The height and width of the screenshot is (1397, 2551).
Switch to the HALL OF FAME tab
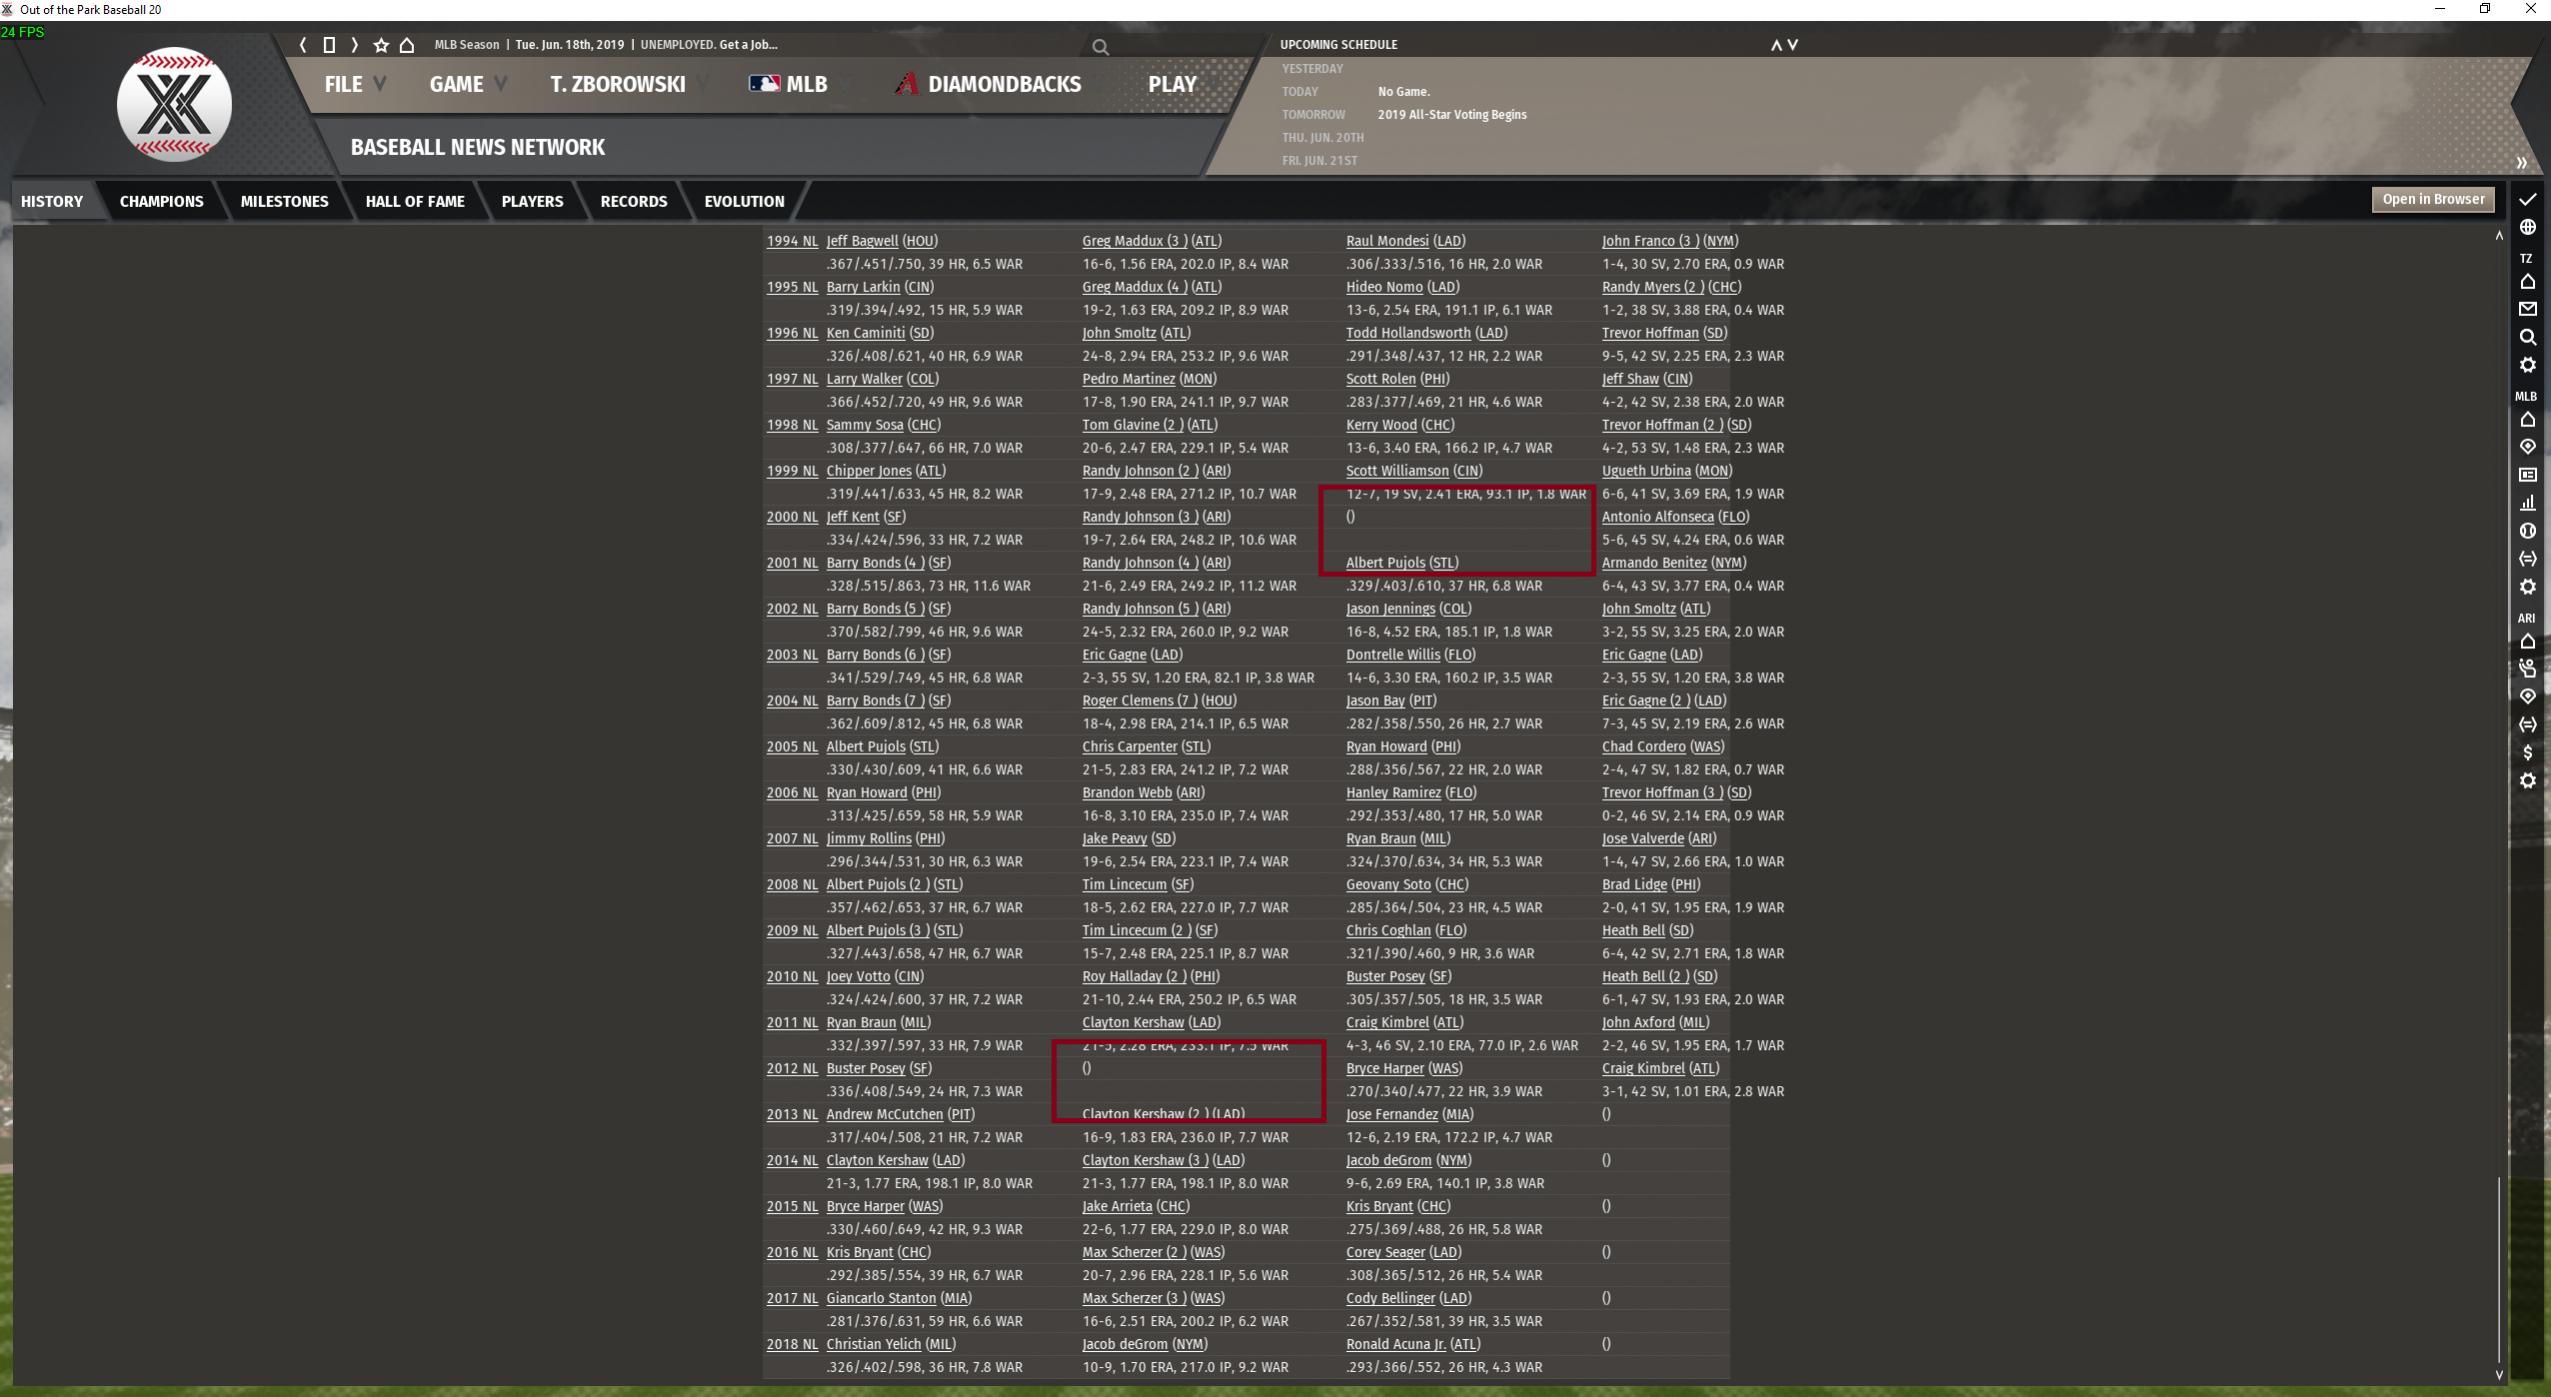point(415,201)
